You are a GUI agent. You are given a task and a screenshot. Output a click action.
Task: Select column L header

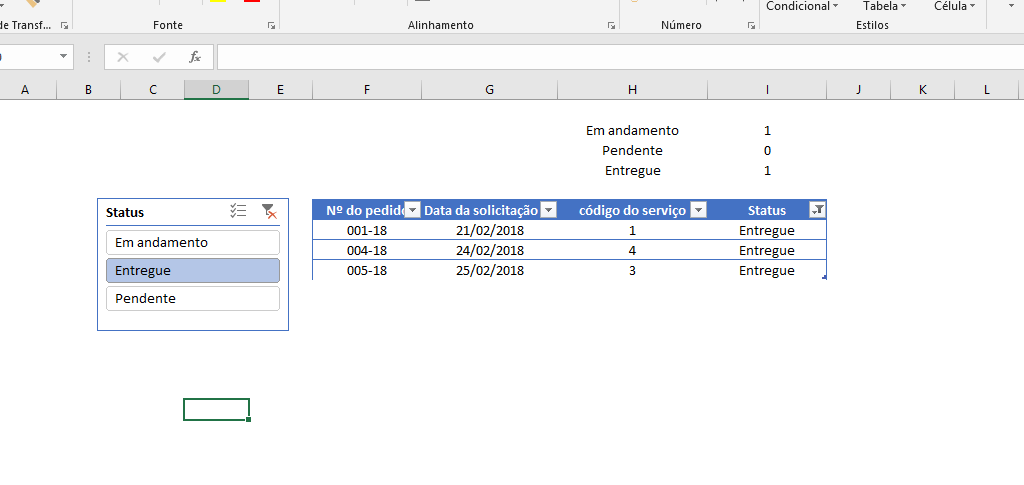point(986,89)
